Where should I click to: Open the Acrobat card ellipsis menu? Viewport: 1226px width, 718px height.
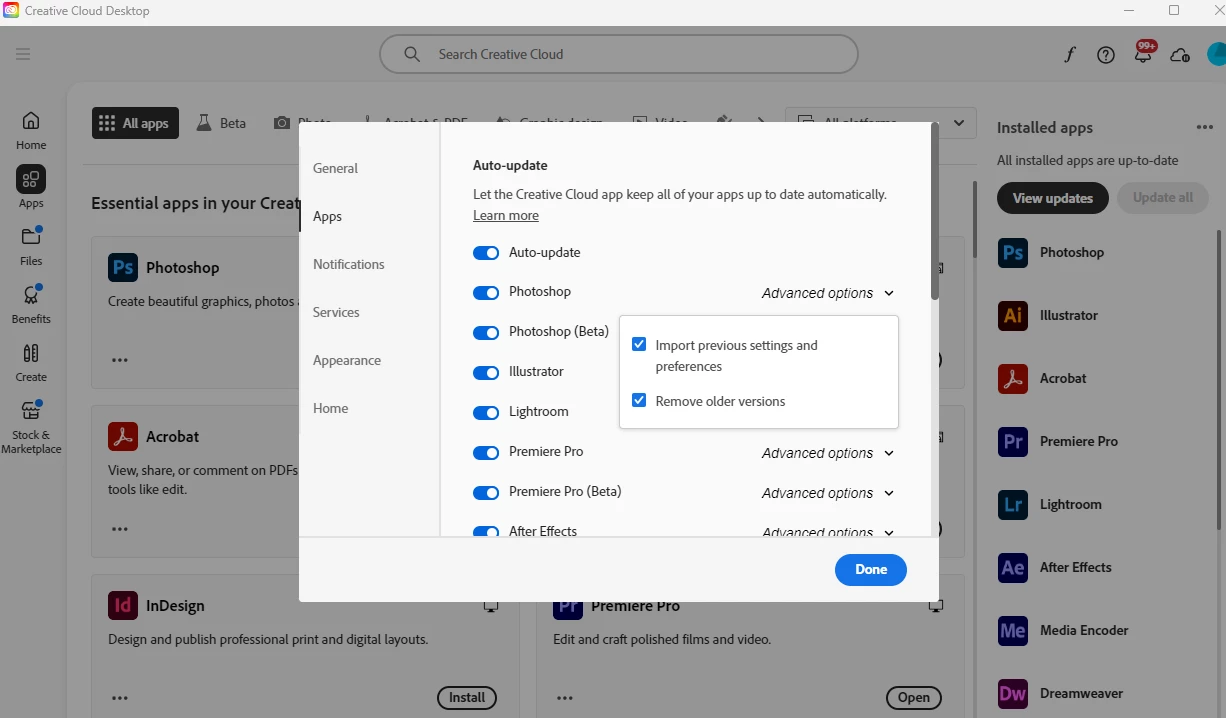coord(120,529)
